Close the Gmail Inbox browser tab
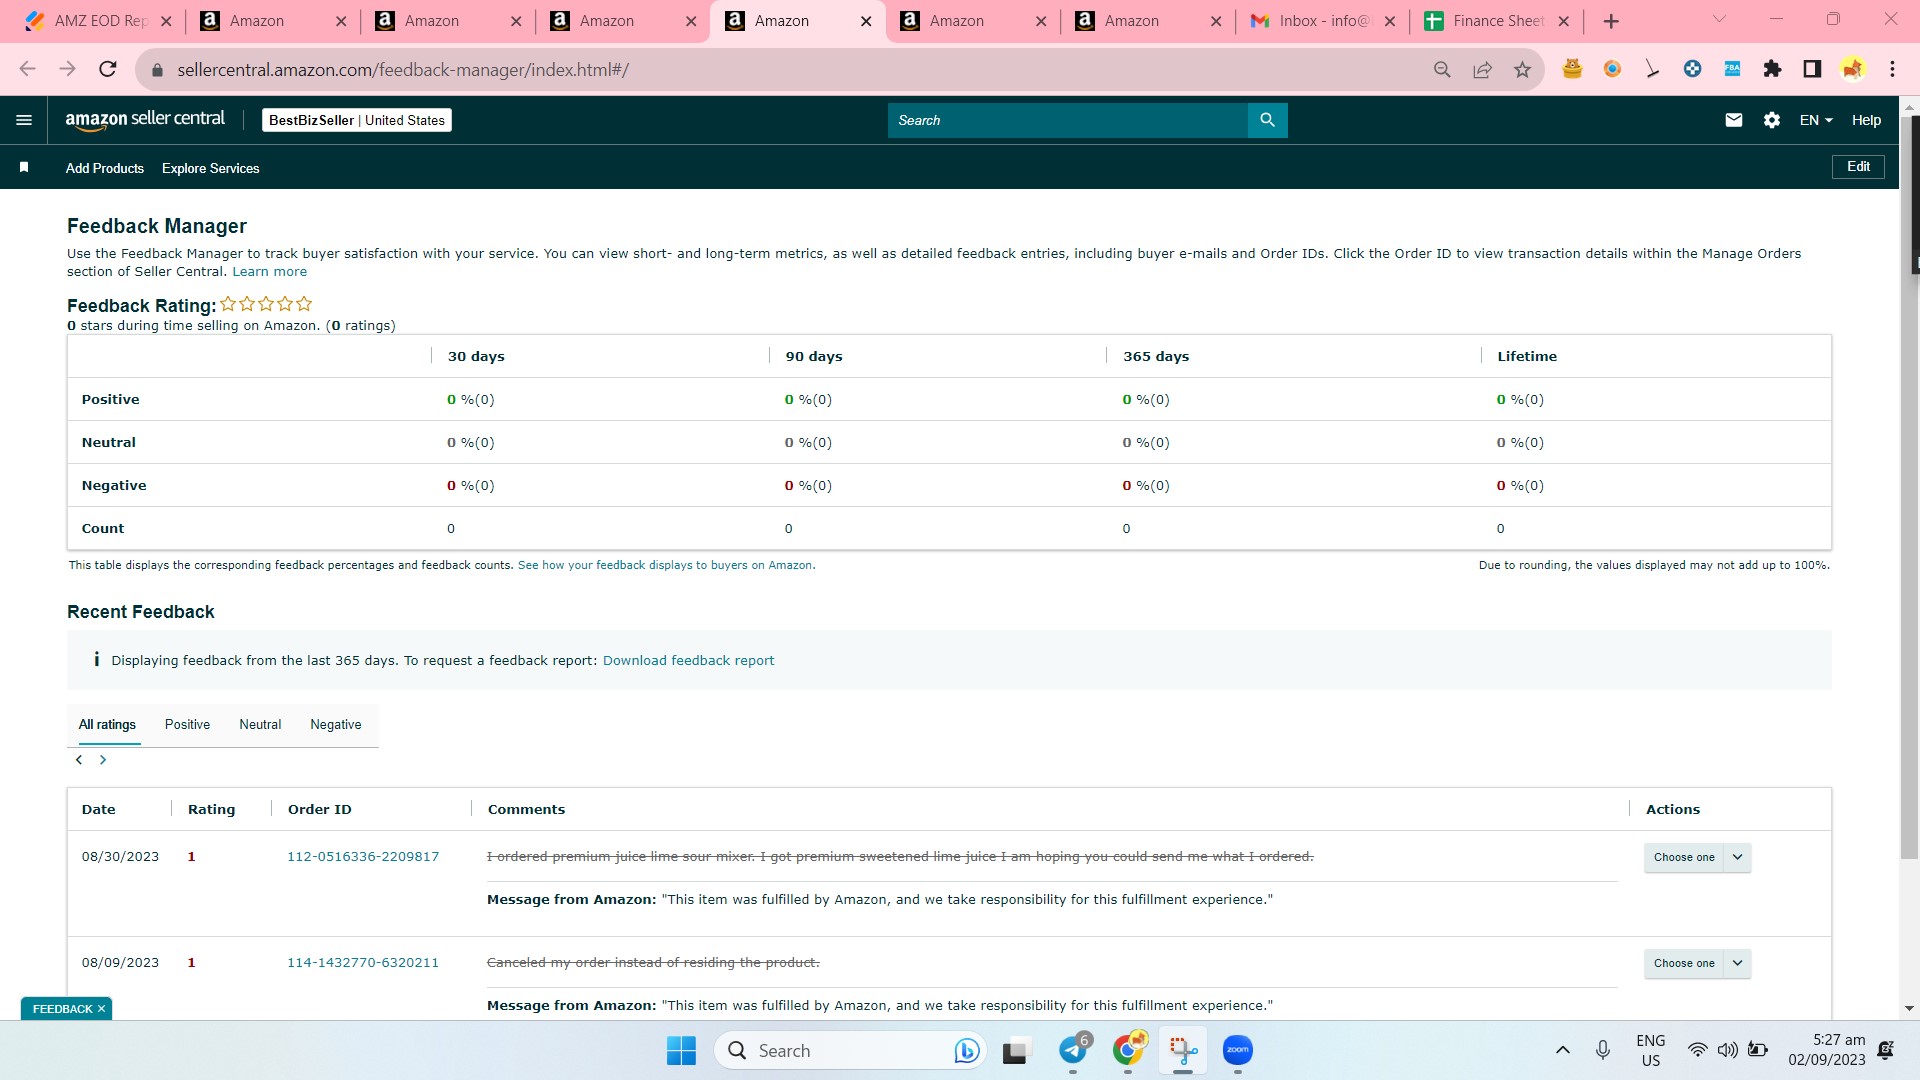 pos(1389,21)
